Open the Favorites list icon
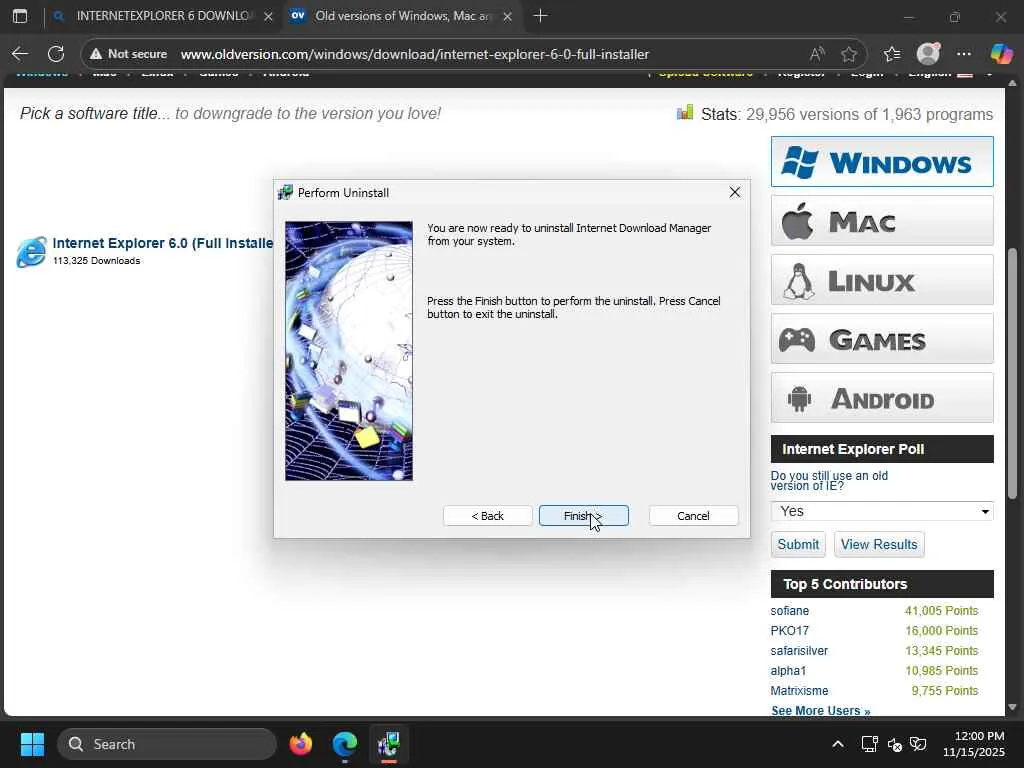1024x768 pixels. pyautogui.click(x=892, y=54)
